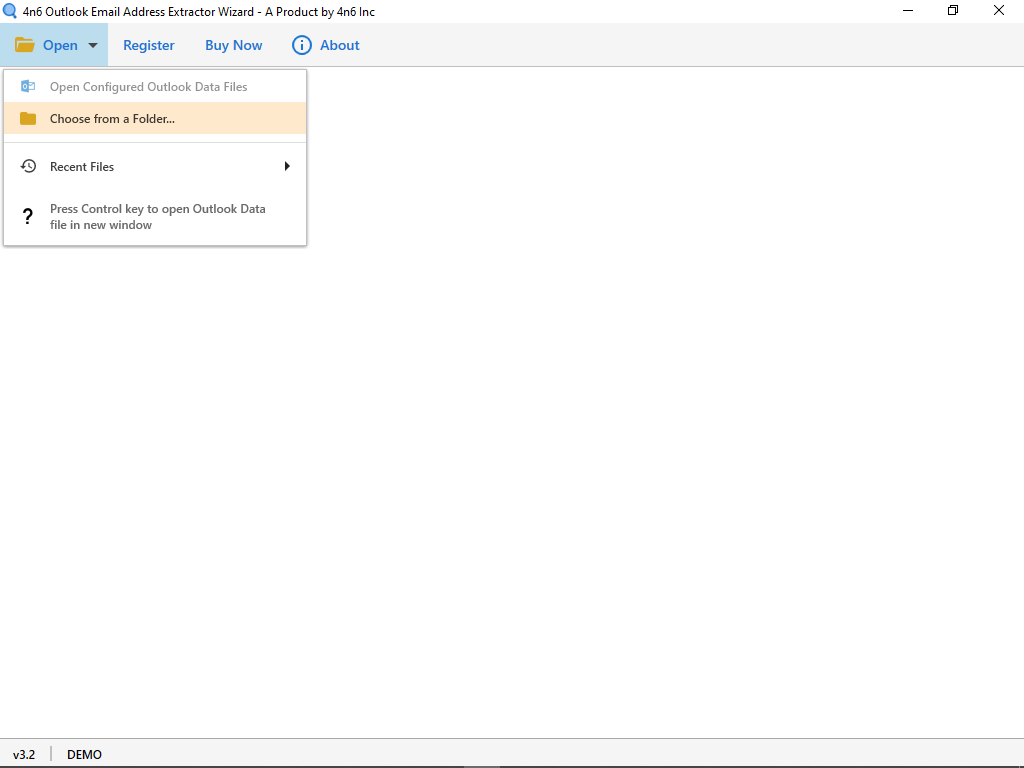Click the v3.2 version label in status bar
This screenshot has height=768, width=1024.
click(24, 754)
